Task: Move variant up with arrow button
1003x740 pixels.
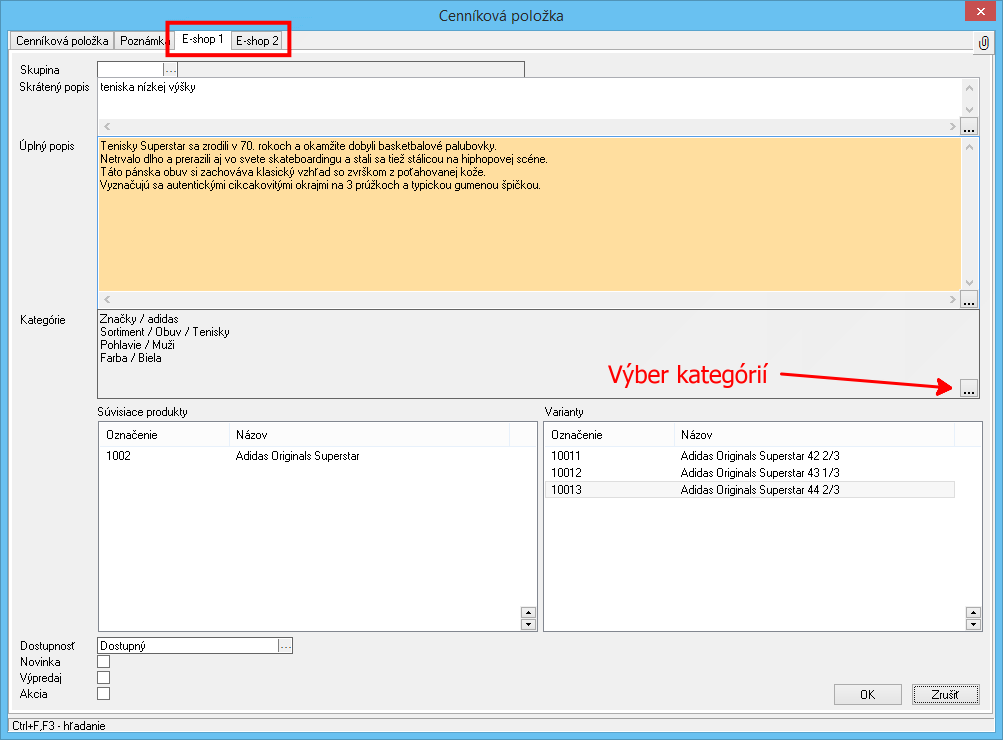Action: pyautogui.click(x=973, y=613)
